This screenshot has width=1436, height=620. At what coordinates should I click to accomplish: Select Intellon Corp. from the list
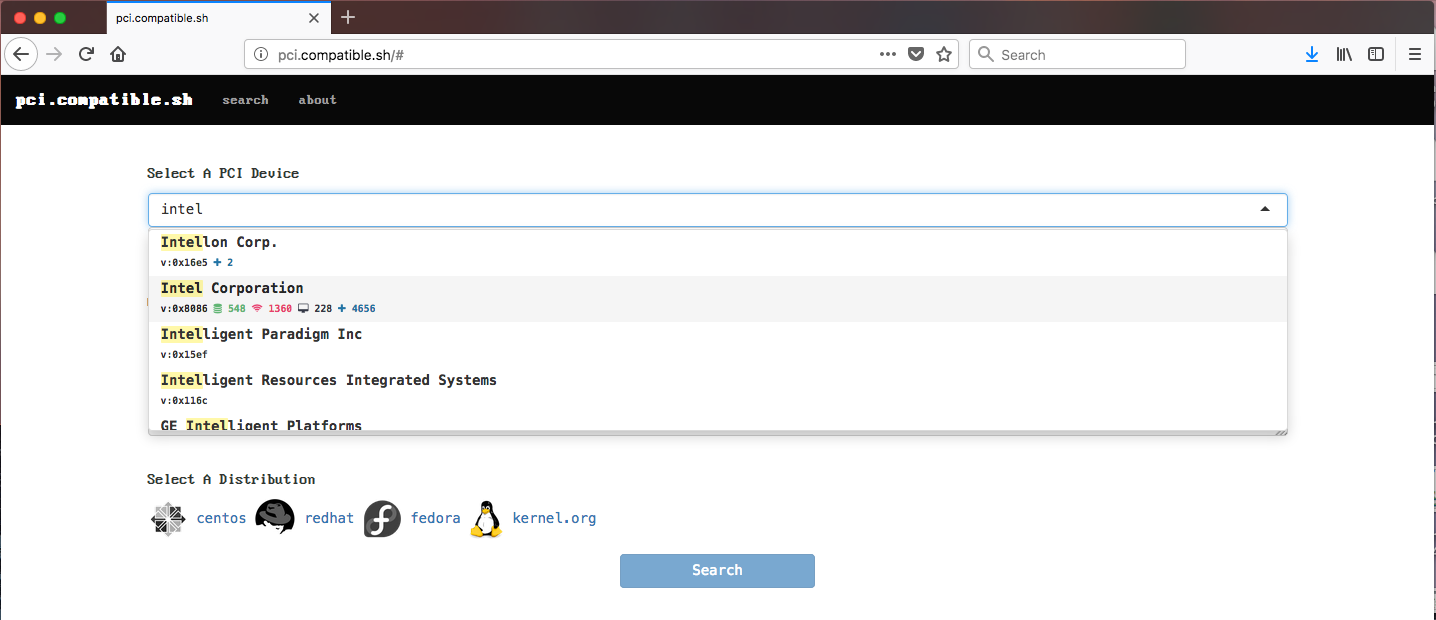tap(717, 252)
